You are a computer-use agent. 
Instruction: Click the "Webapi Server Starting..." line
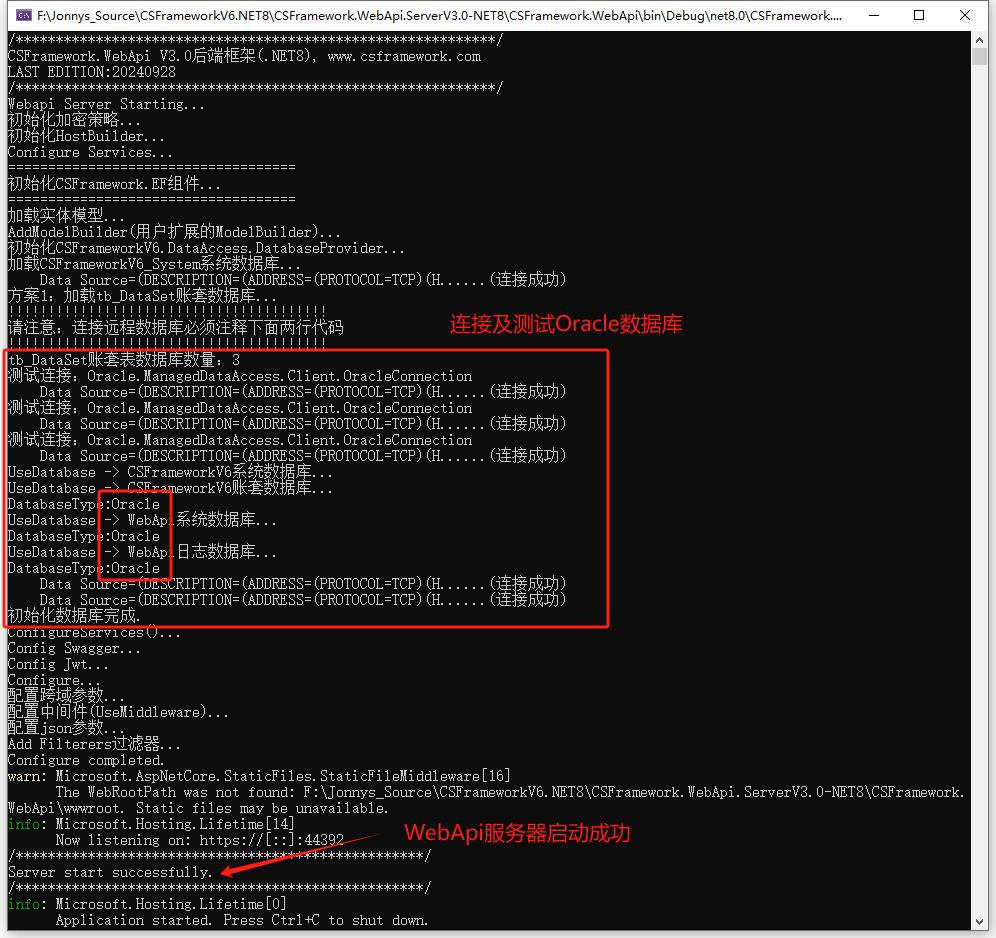coord(106,104)
